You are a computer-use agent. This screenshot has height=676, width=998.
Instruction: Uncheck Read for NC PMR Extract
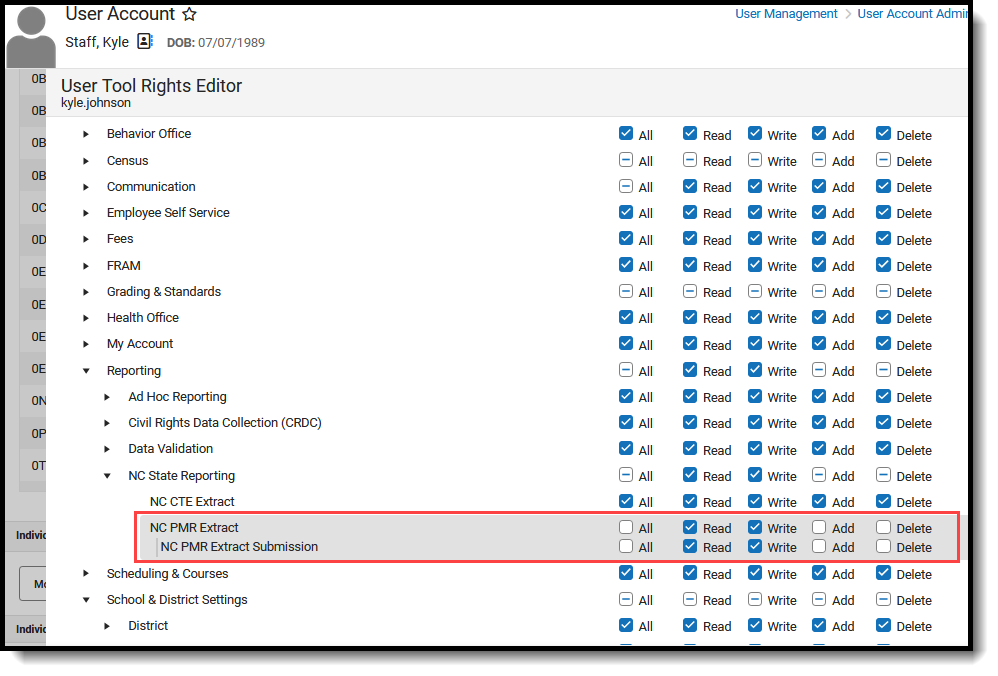click(x=690, y=527)
